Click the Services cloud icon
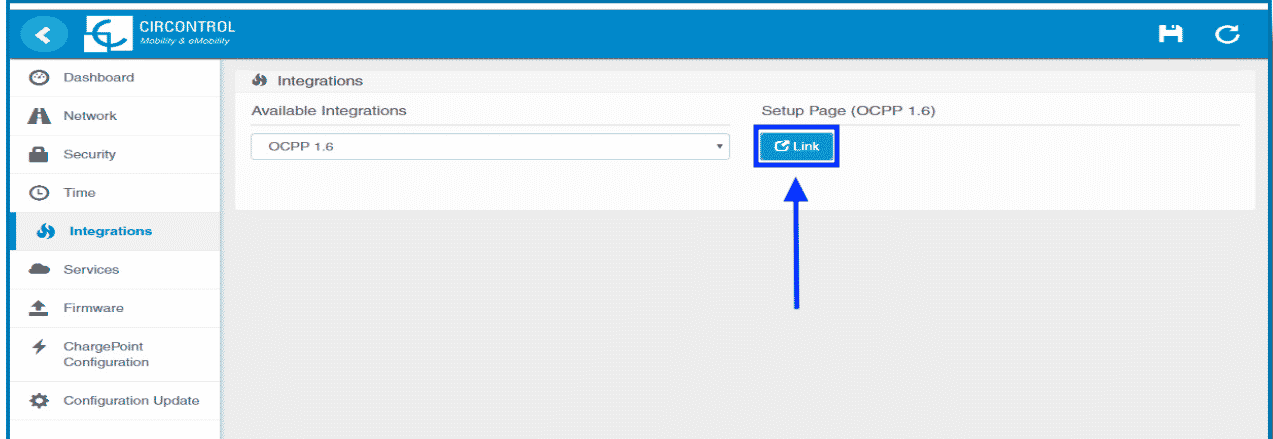 tap(39, 269)
